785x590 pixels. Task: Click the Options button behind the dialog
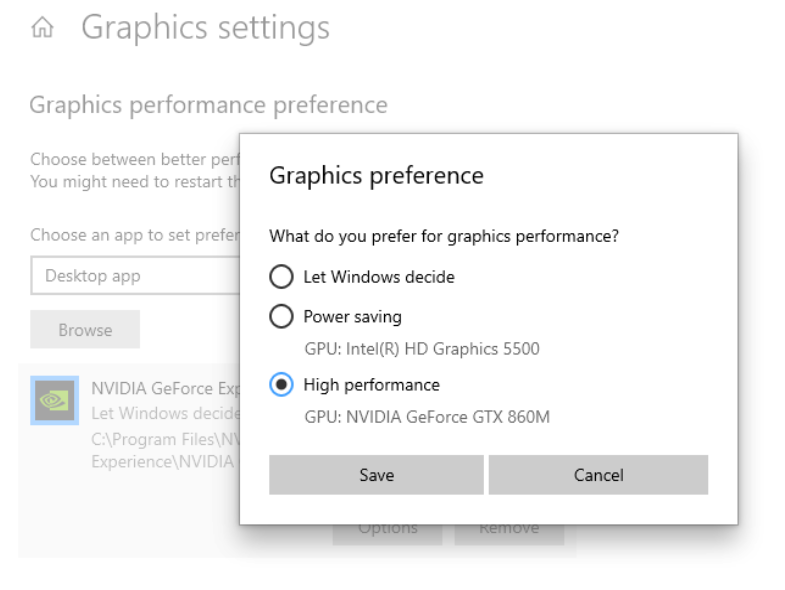(387, 528)
